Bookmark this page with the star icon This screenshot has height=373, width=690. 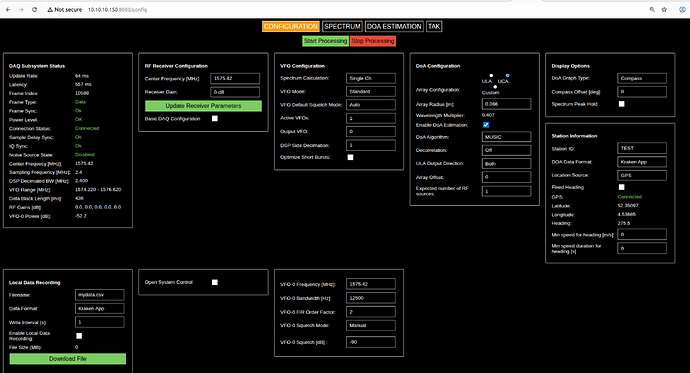coord(664,9)
